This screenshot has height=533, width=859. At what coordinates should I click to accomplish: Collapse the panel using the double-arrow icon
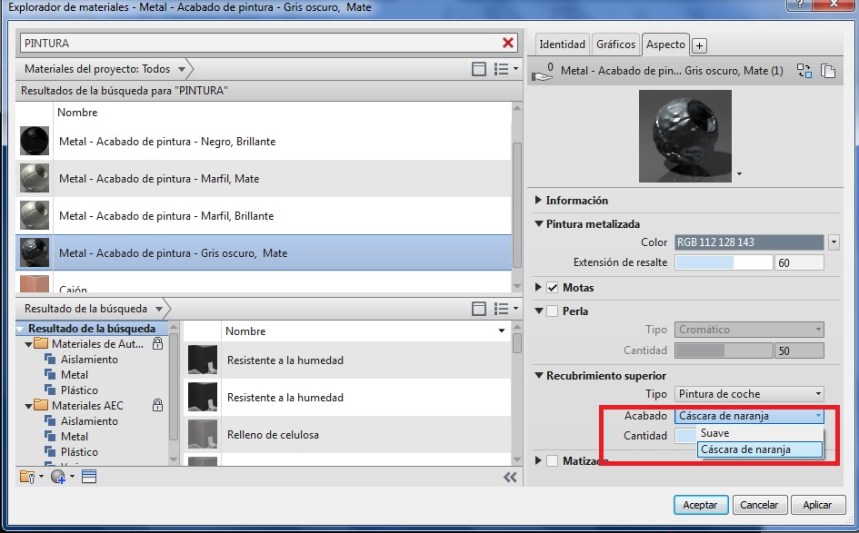[510, 477]
